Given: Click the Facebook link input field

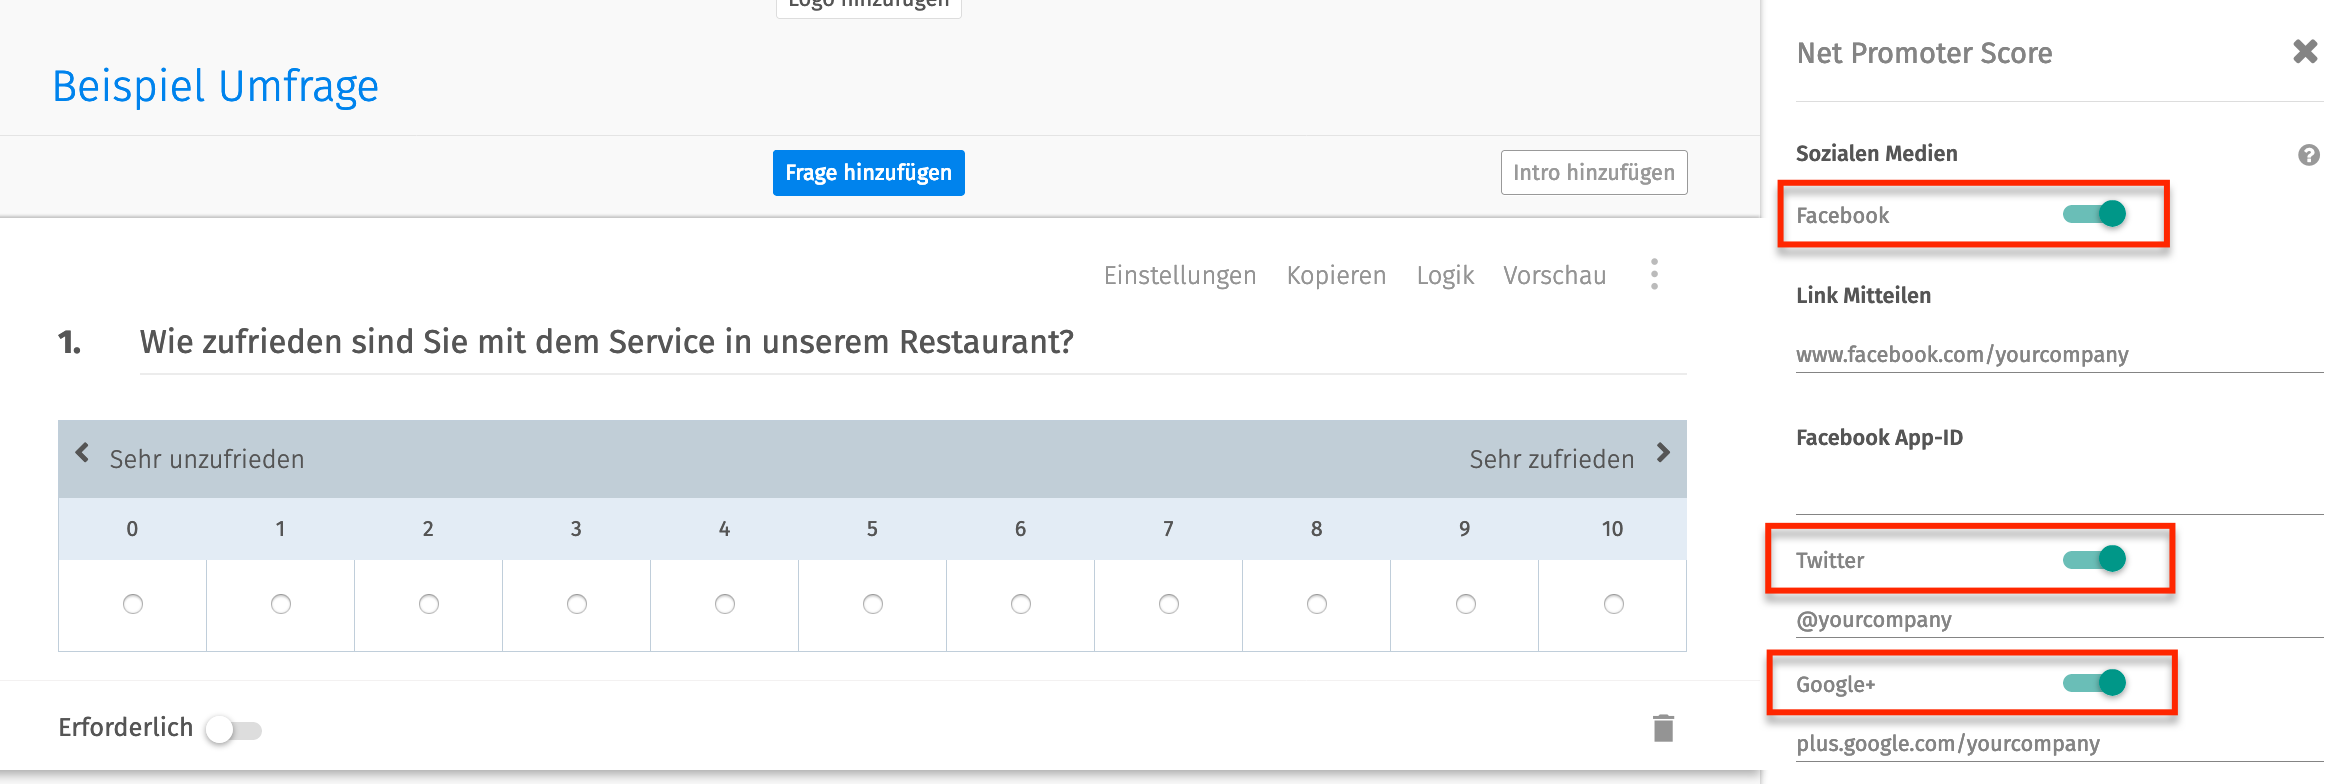Looking at the screenshot, I should pyautogui.click(x=2058, y=354).
